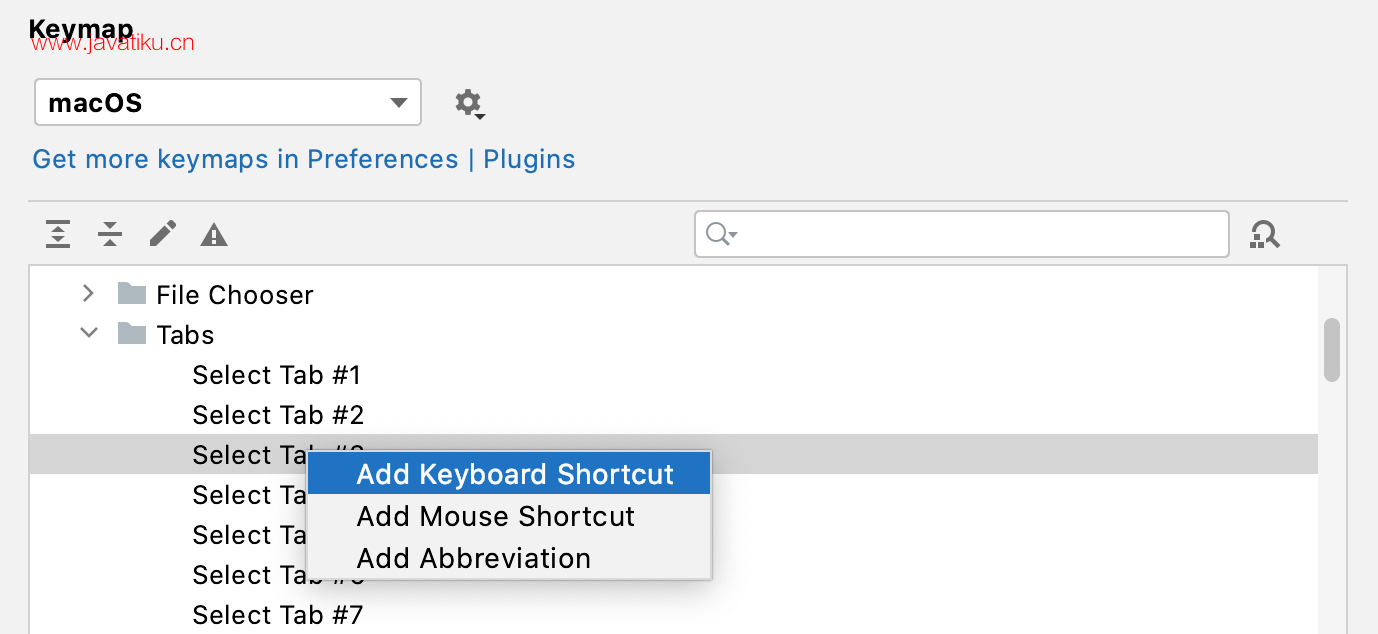Click the File Chooser folder icon
This screenshot has height=634, width=1378.
click(x=132, y=293)
